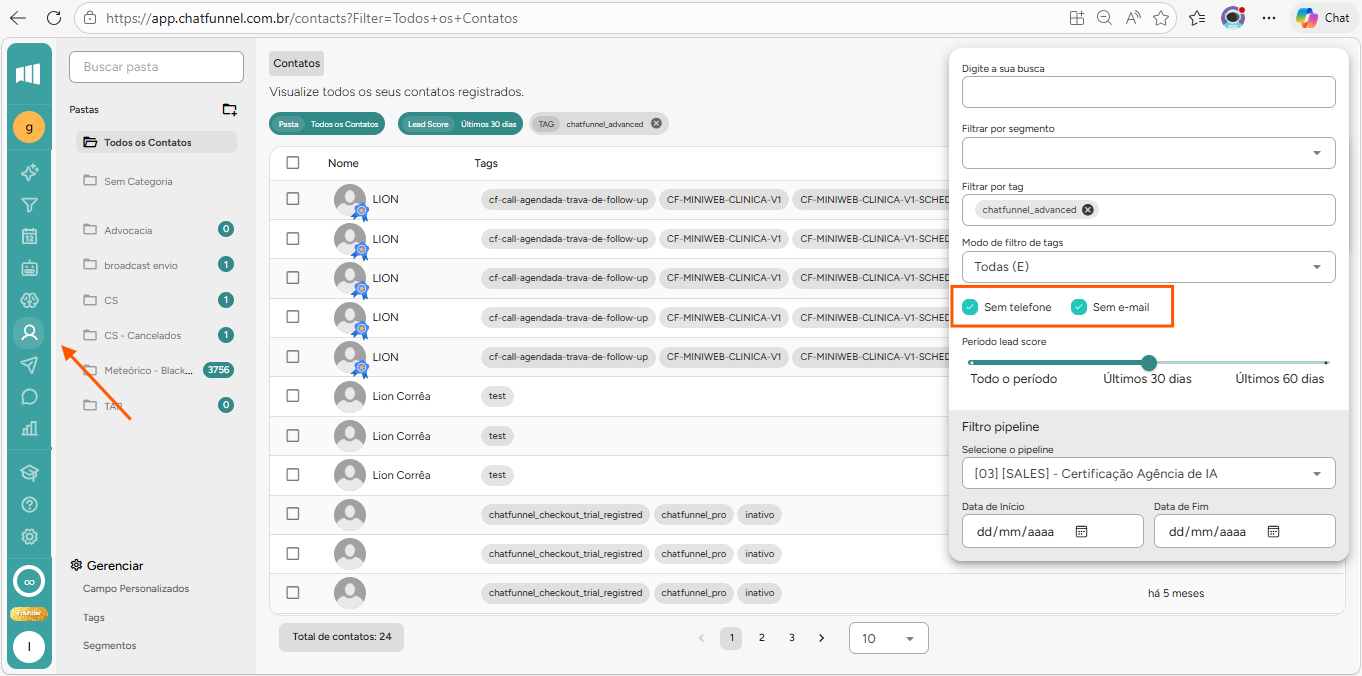
Task: Open the chat bubble conversations icon
Action: [29, 397]
